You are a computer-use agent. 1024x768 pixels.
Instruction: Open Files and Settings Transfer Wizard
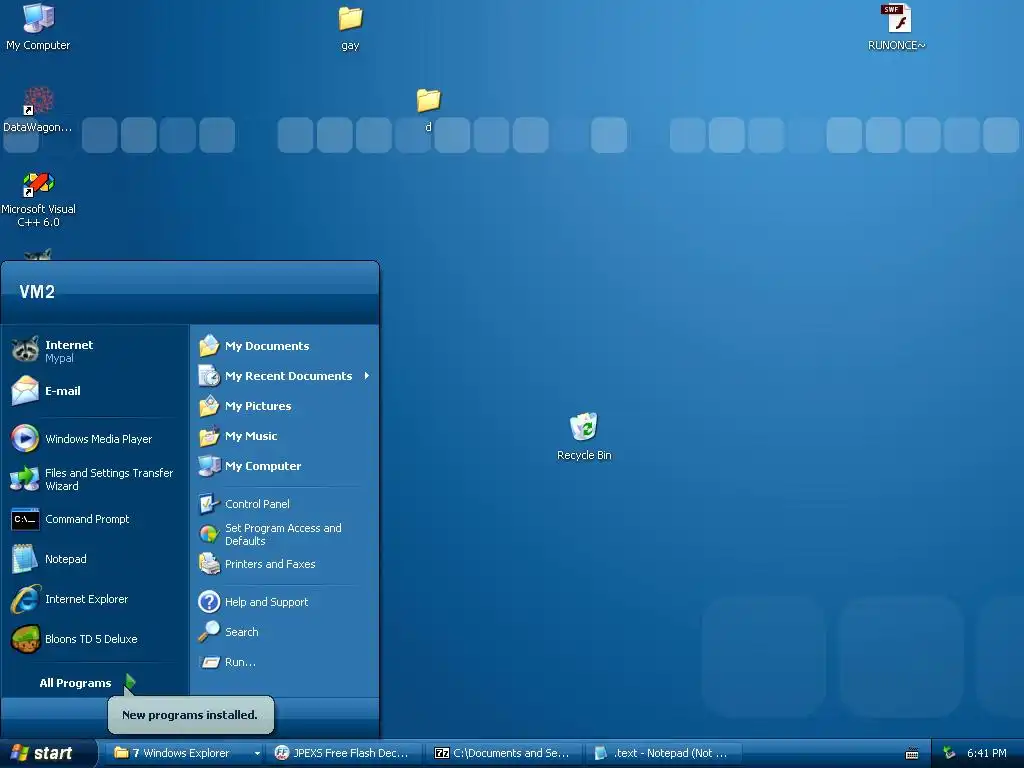tap(95, 479)
